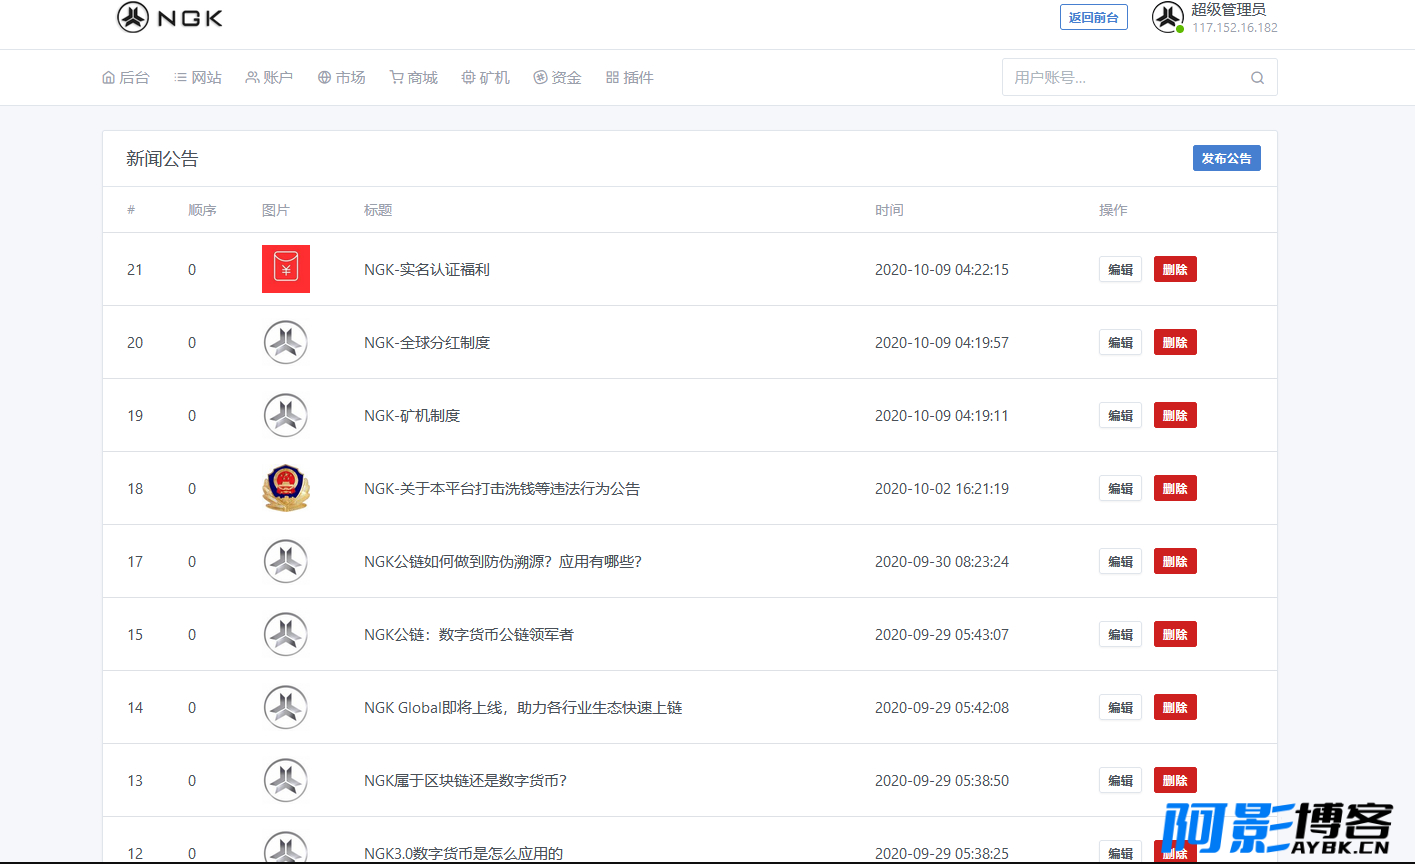Open red envelope thumbnail of 实名认证福利
1415x864 pixels.
286,269
